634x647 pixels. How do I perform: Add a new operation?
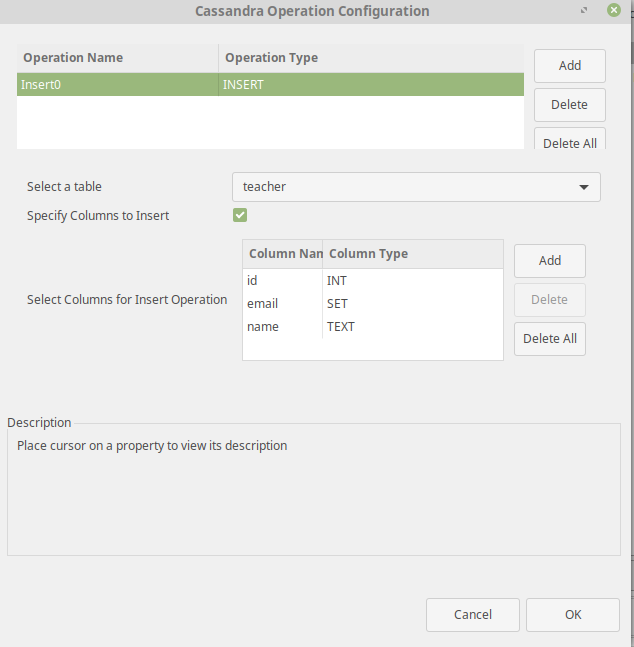click(x=570, y=66)
